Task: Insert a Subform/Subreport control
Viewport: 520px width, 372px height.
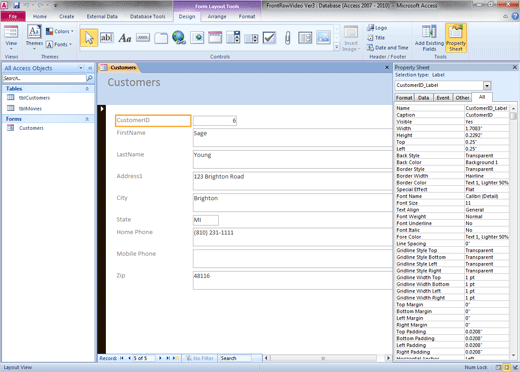Action: click(x=305, y=38)
